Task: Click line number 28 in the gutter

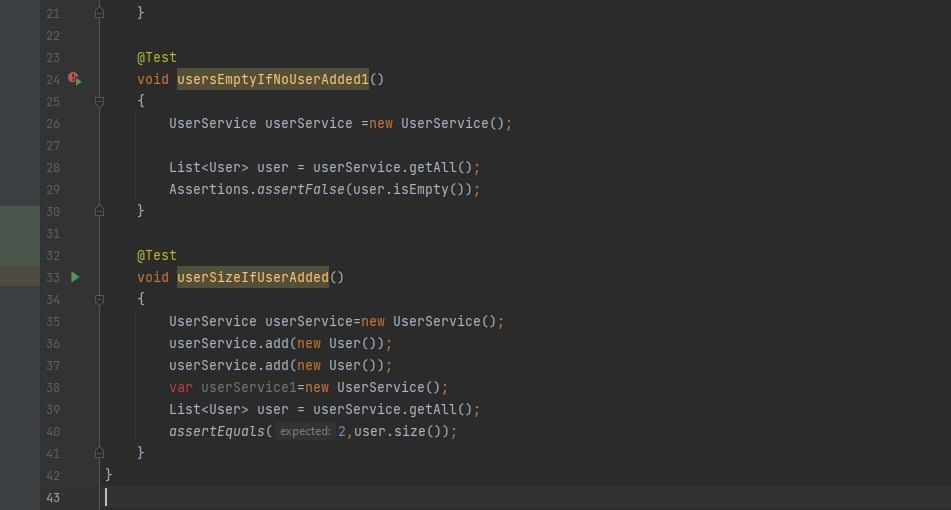Action: (x=53, y=167)
